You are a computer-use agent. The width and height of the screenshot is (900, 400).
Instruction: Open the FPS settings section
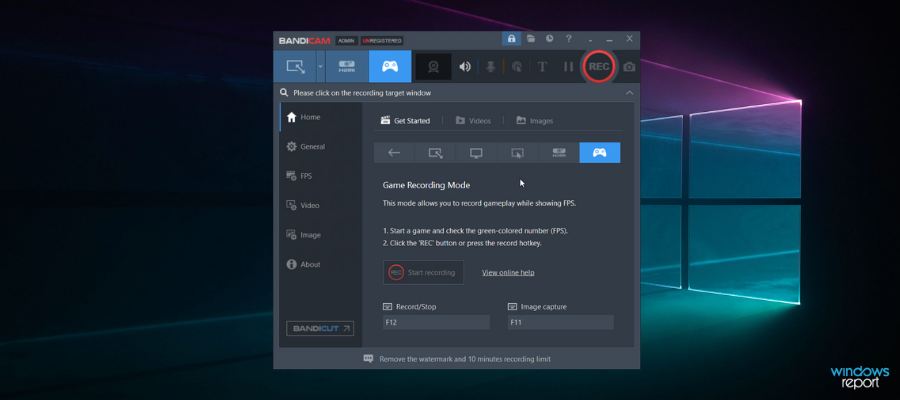(320, 176)
